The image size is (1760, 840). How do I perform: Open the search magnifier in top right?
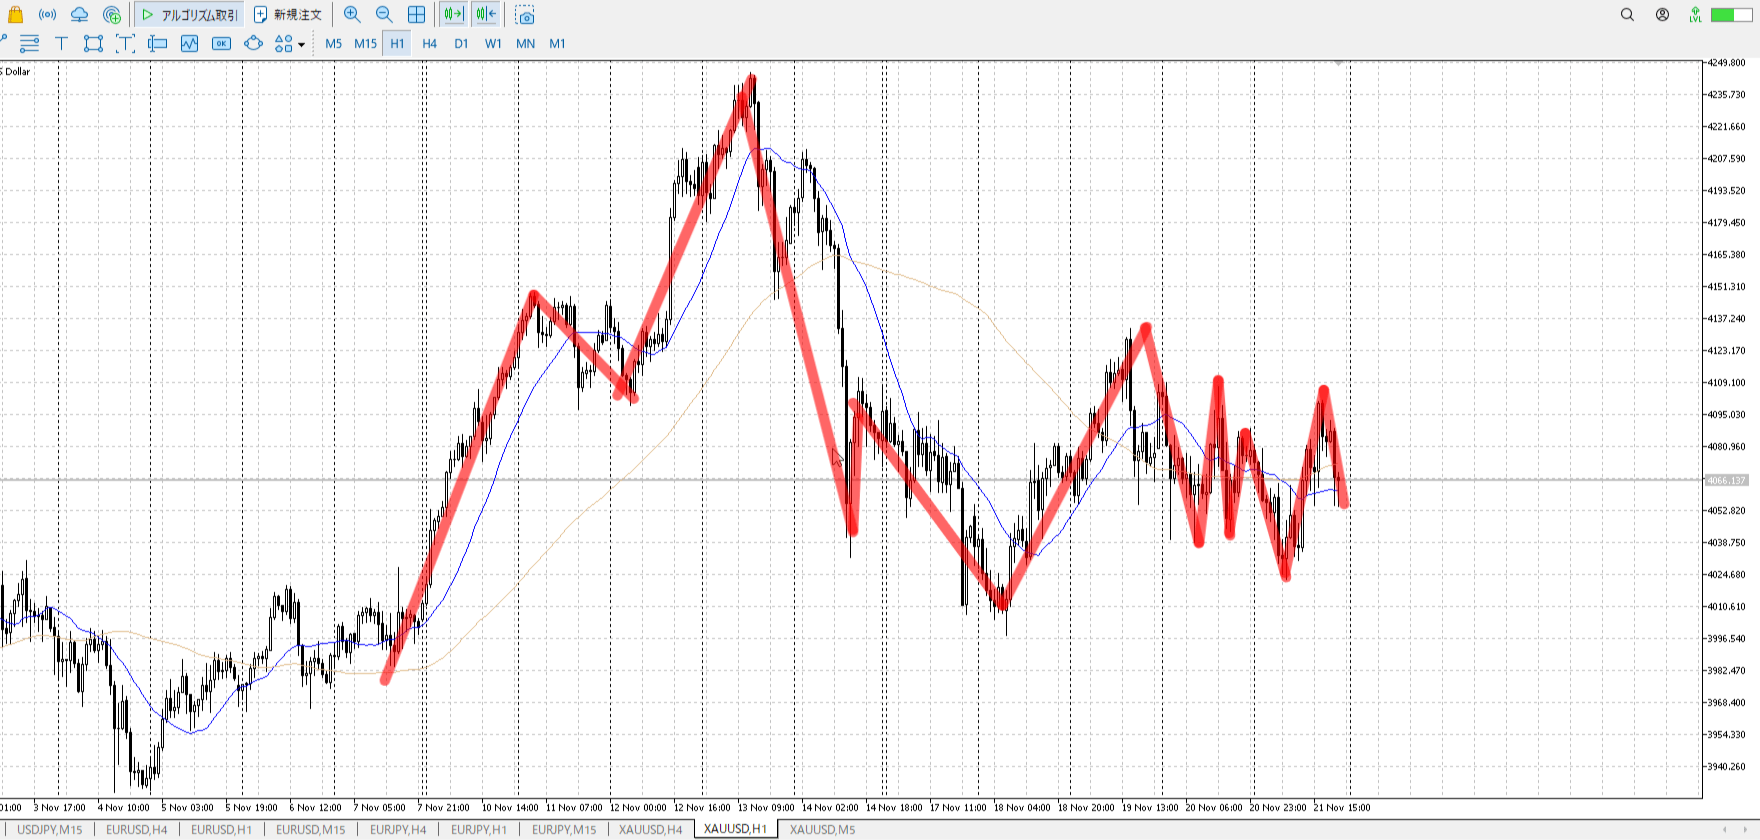tap(1627, 15)
